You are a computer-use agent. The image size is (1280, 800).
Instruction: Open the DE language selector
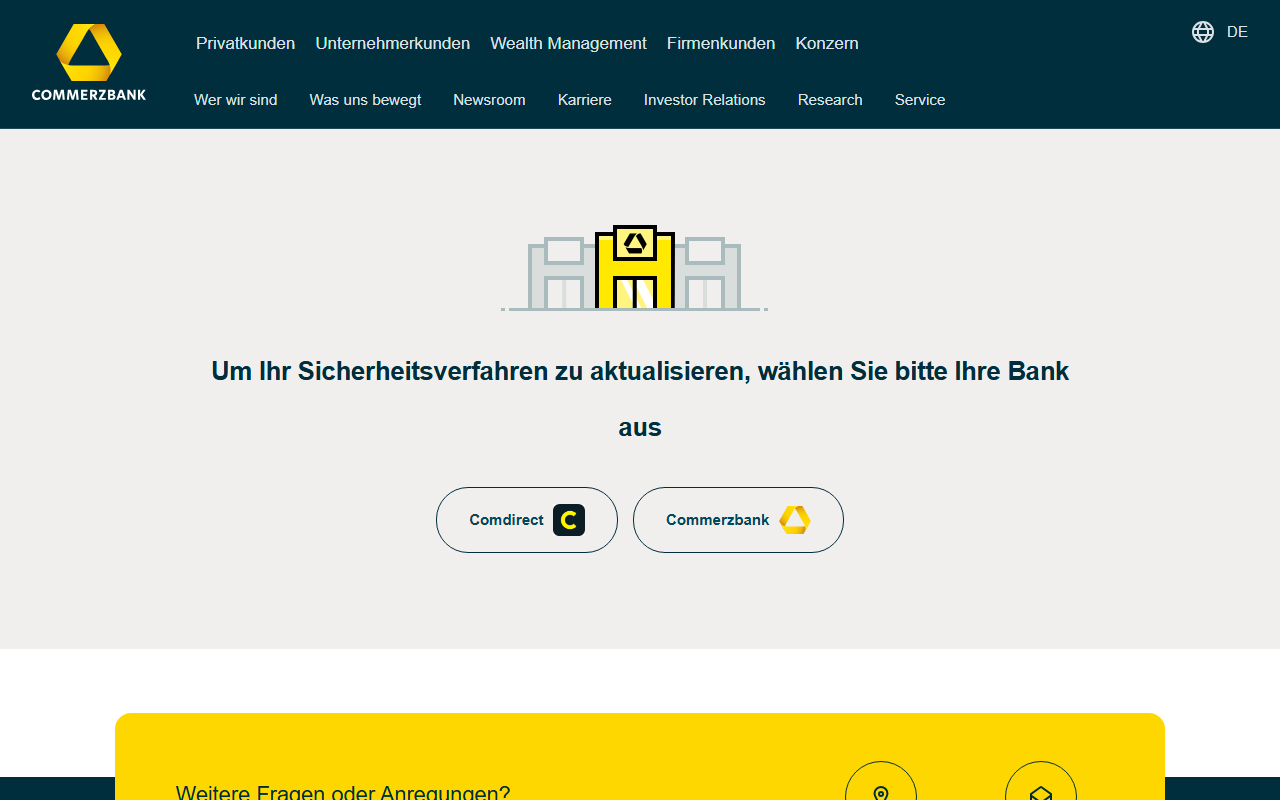click(x=1237, y=32)
